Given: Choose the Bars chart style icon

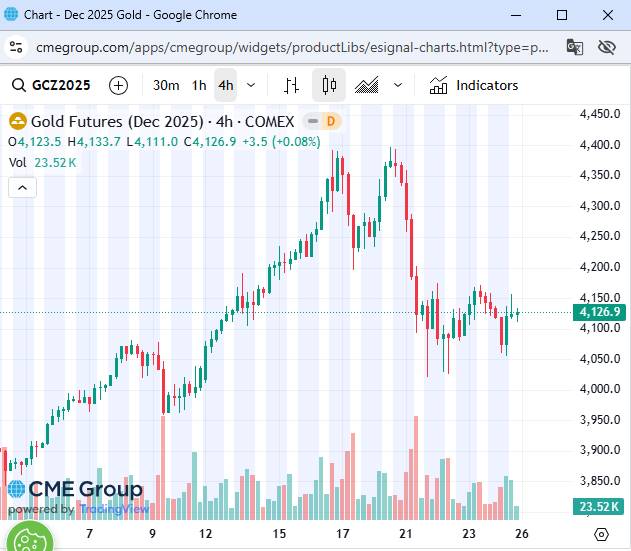Looking at the screenshot, I should (x=291, y=85).
